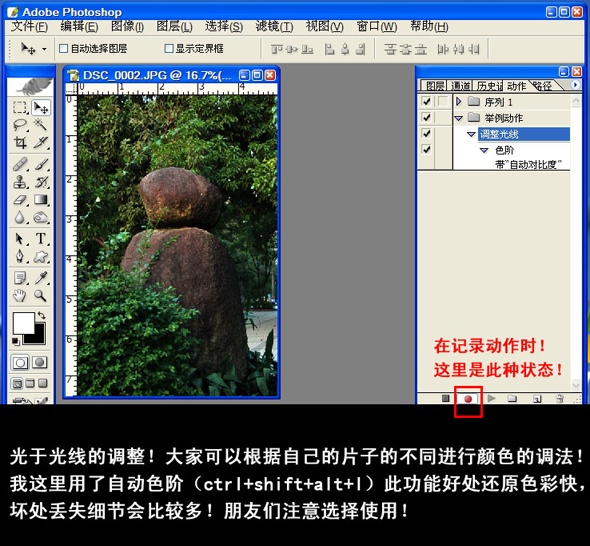Image resolution: width=590 pixels, height=546 pixels.
Task: Collapse the 举例动作 action set
Action: (x=459, y=118)
